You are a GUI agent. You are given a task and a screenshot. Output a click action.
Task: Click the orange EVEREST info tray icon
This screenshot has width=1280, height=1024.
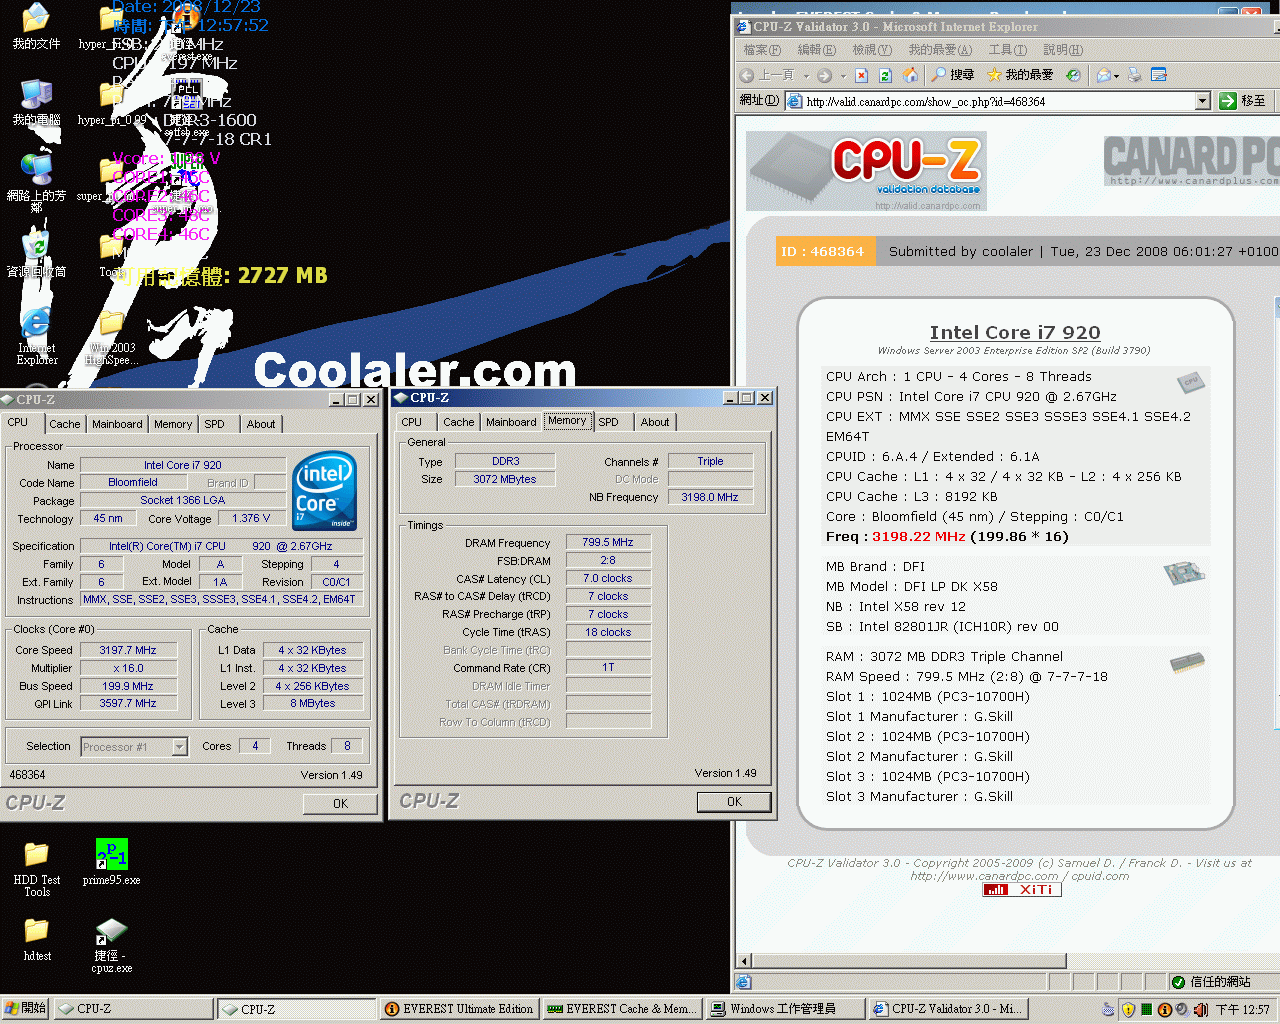coord(1164,1010)
